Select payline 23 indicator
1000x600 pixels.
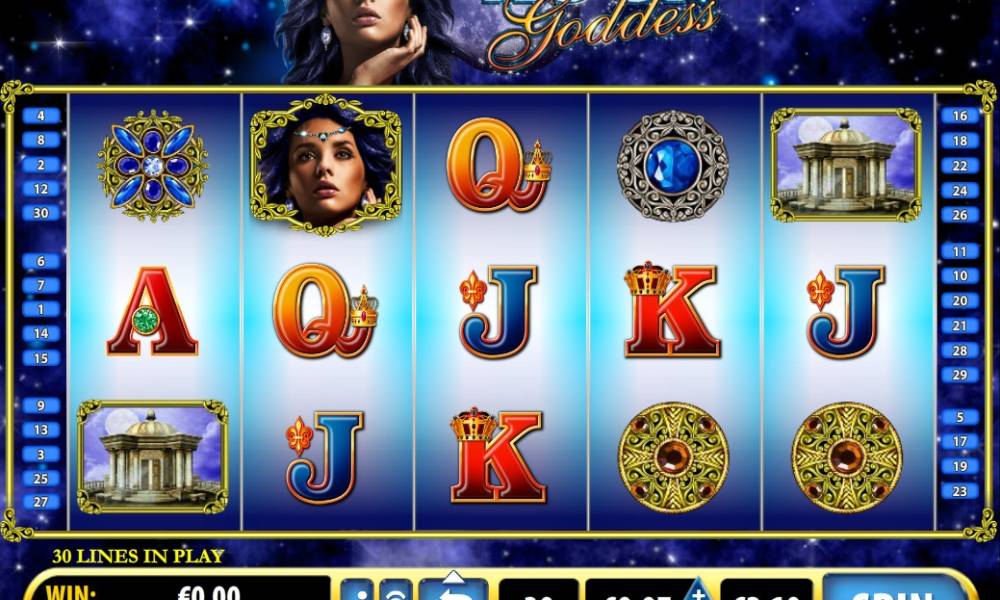[960, 491]
